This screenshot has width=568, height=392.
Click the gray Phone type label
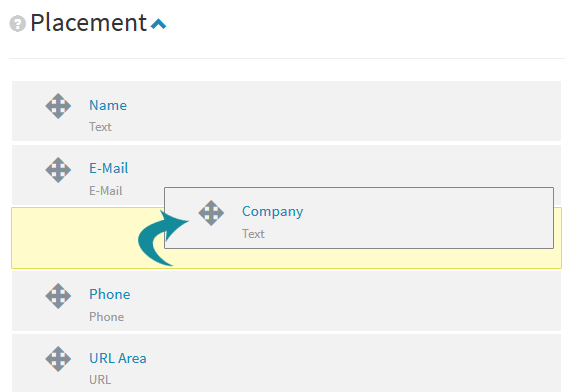tap(106, 317)
